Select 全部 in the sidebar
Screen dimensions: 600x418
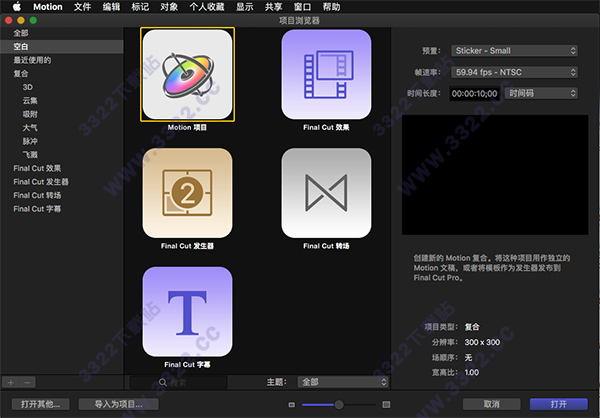tap(21, 33)
